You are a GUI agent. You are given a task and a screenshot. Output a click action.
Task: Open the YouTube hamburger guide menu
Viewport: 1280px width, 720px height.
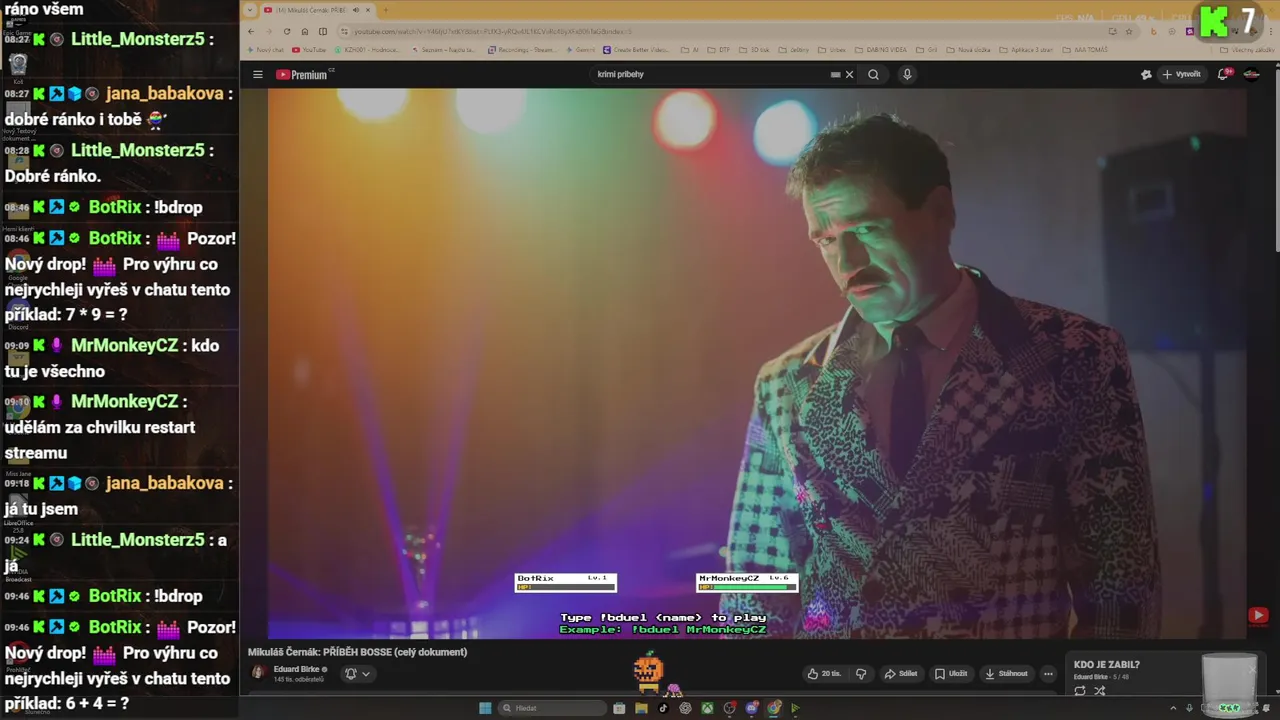pyautogui.click(x=257, y=74)
